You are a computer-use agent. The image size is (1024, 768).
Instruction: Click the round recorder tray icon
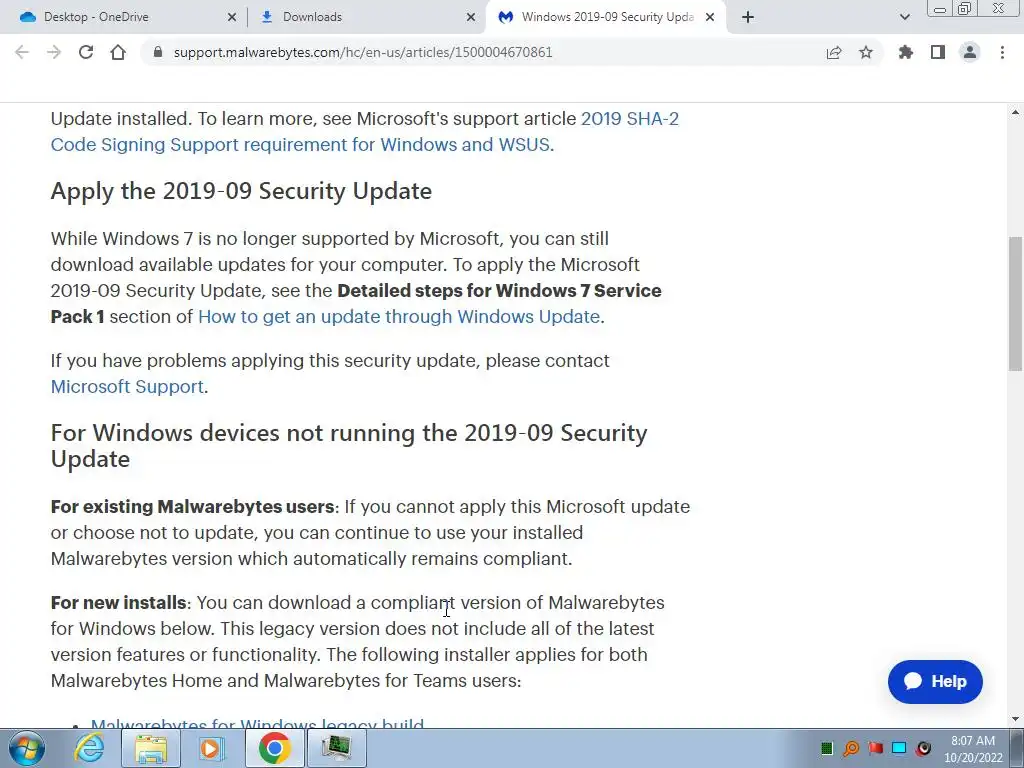tap(923, 748)
